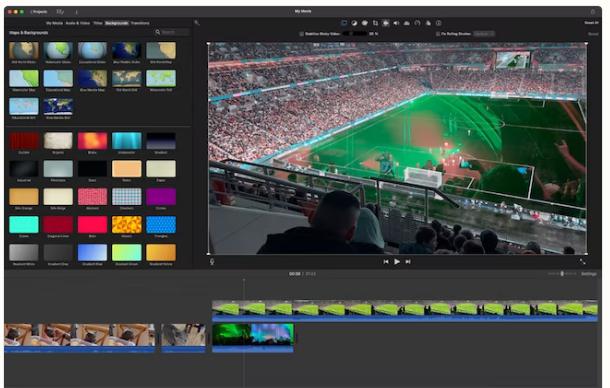The height and width of the screenshot is (388, 610).
Task: Open the speed speedometer tool
Action: tap(417, 23)
